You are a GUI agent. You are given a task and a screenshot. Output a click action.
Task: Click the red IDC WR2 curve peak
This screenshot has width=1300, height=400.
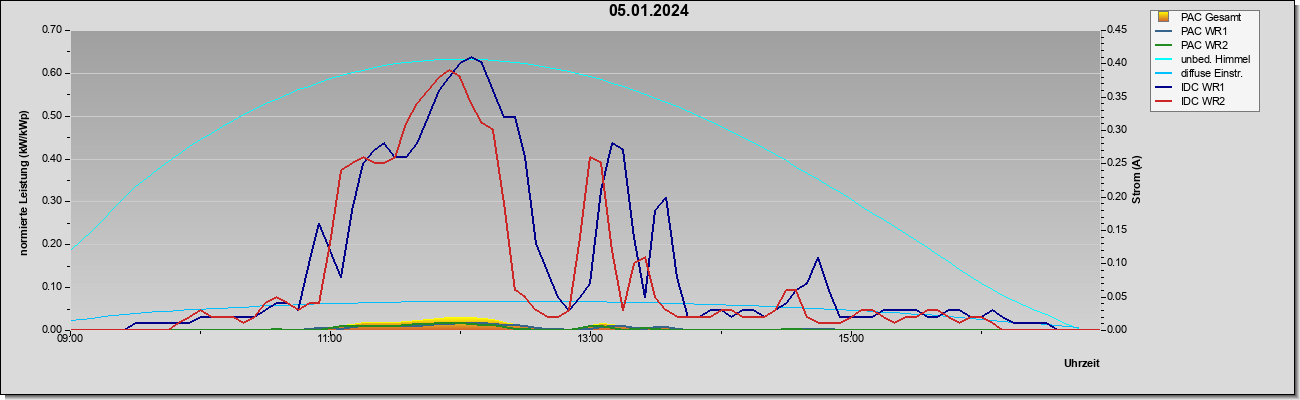pos(450,70)
